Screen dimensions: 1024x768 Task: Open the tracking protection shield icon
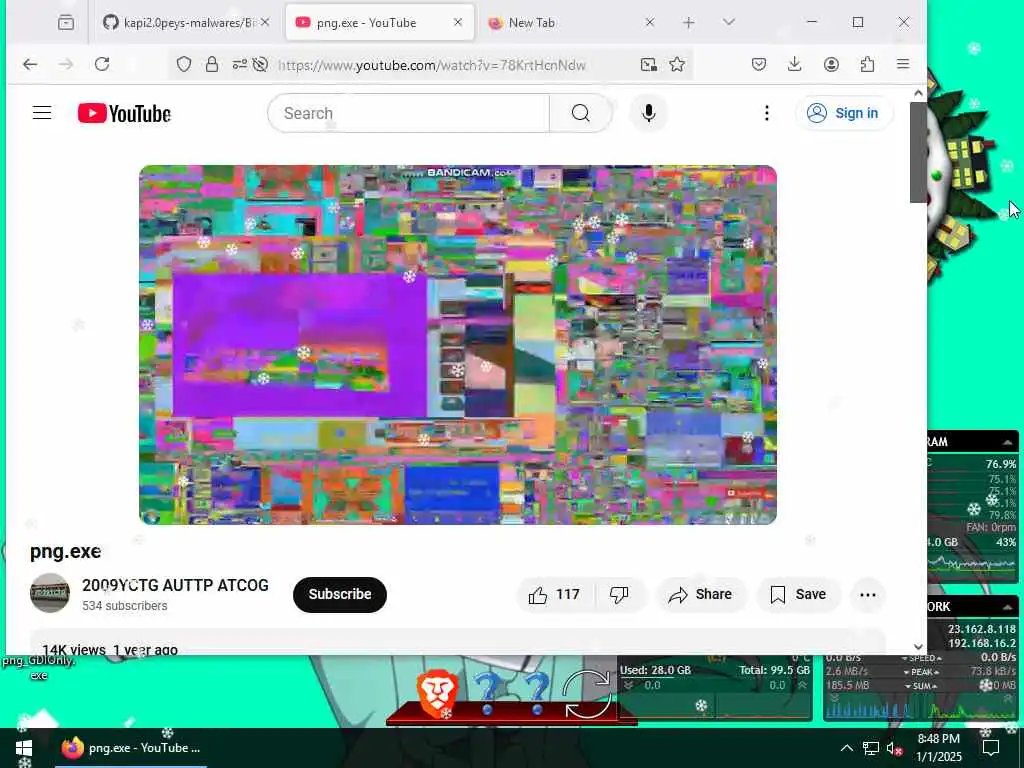point(184,64)
